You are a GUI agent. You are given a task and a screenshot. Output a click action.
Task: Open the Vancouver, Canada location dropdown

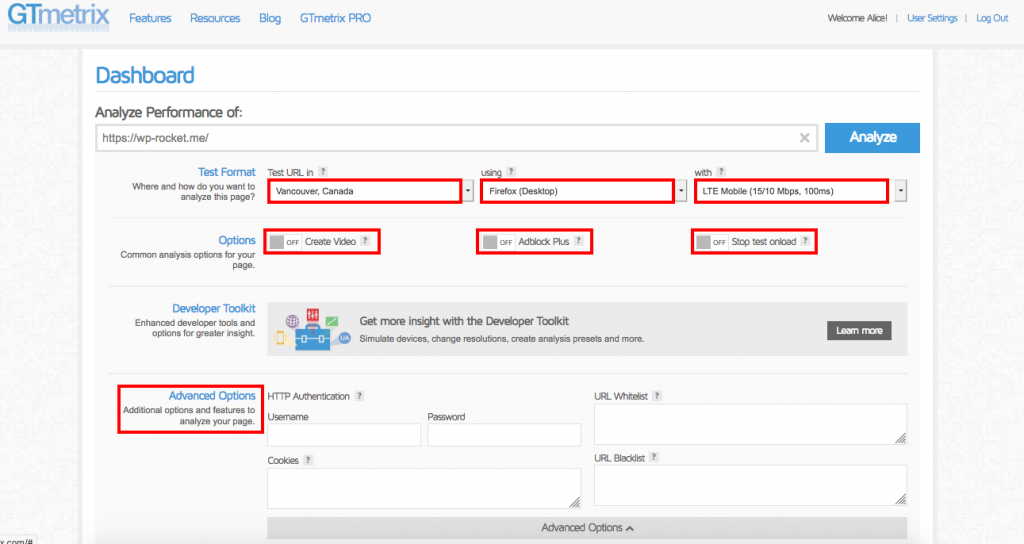click(x=365, y=191)
